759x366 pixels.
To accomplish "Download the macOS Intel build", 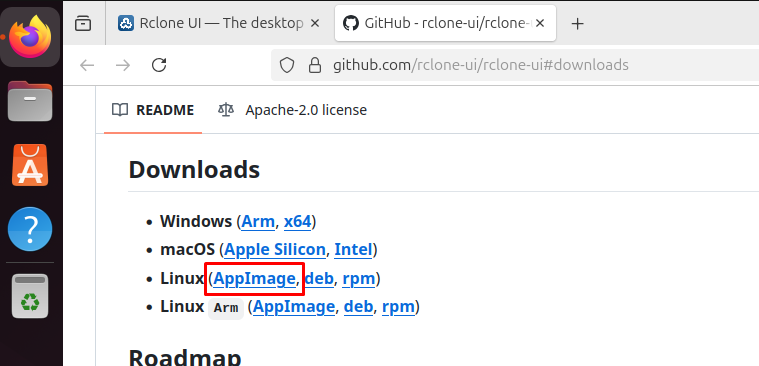I will tap(353, 250).
